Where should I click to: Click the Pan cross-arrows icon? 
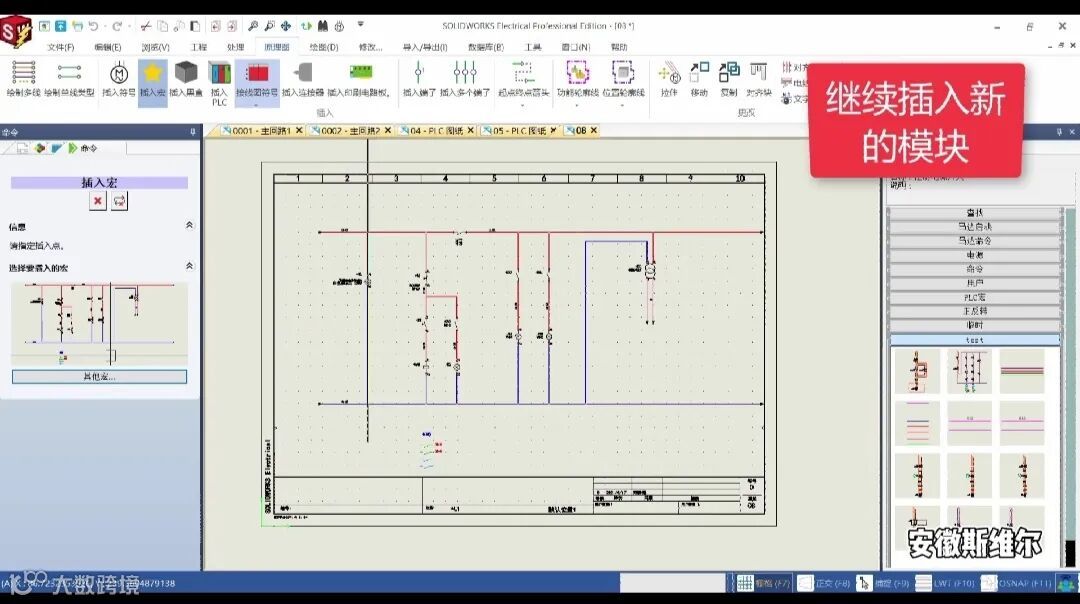pos(285,26)
